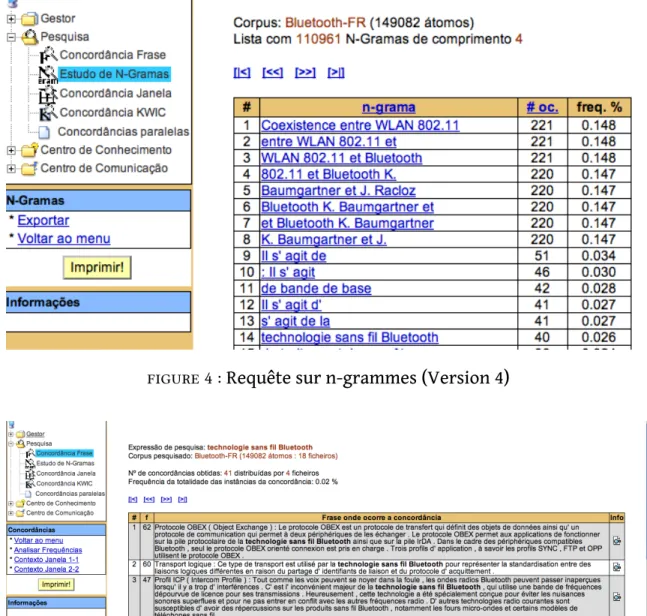647x616 pixels.
Task: Click the Concordâncias paralelas page icon in upper tree
Action: 44,132
